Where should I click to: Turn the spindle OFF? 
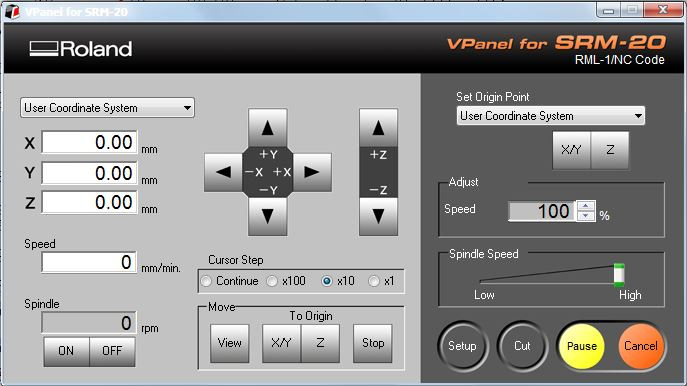click(112, 351)
